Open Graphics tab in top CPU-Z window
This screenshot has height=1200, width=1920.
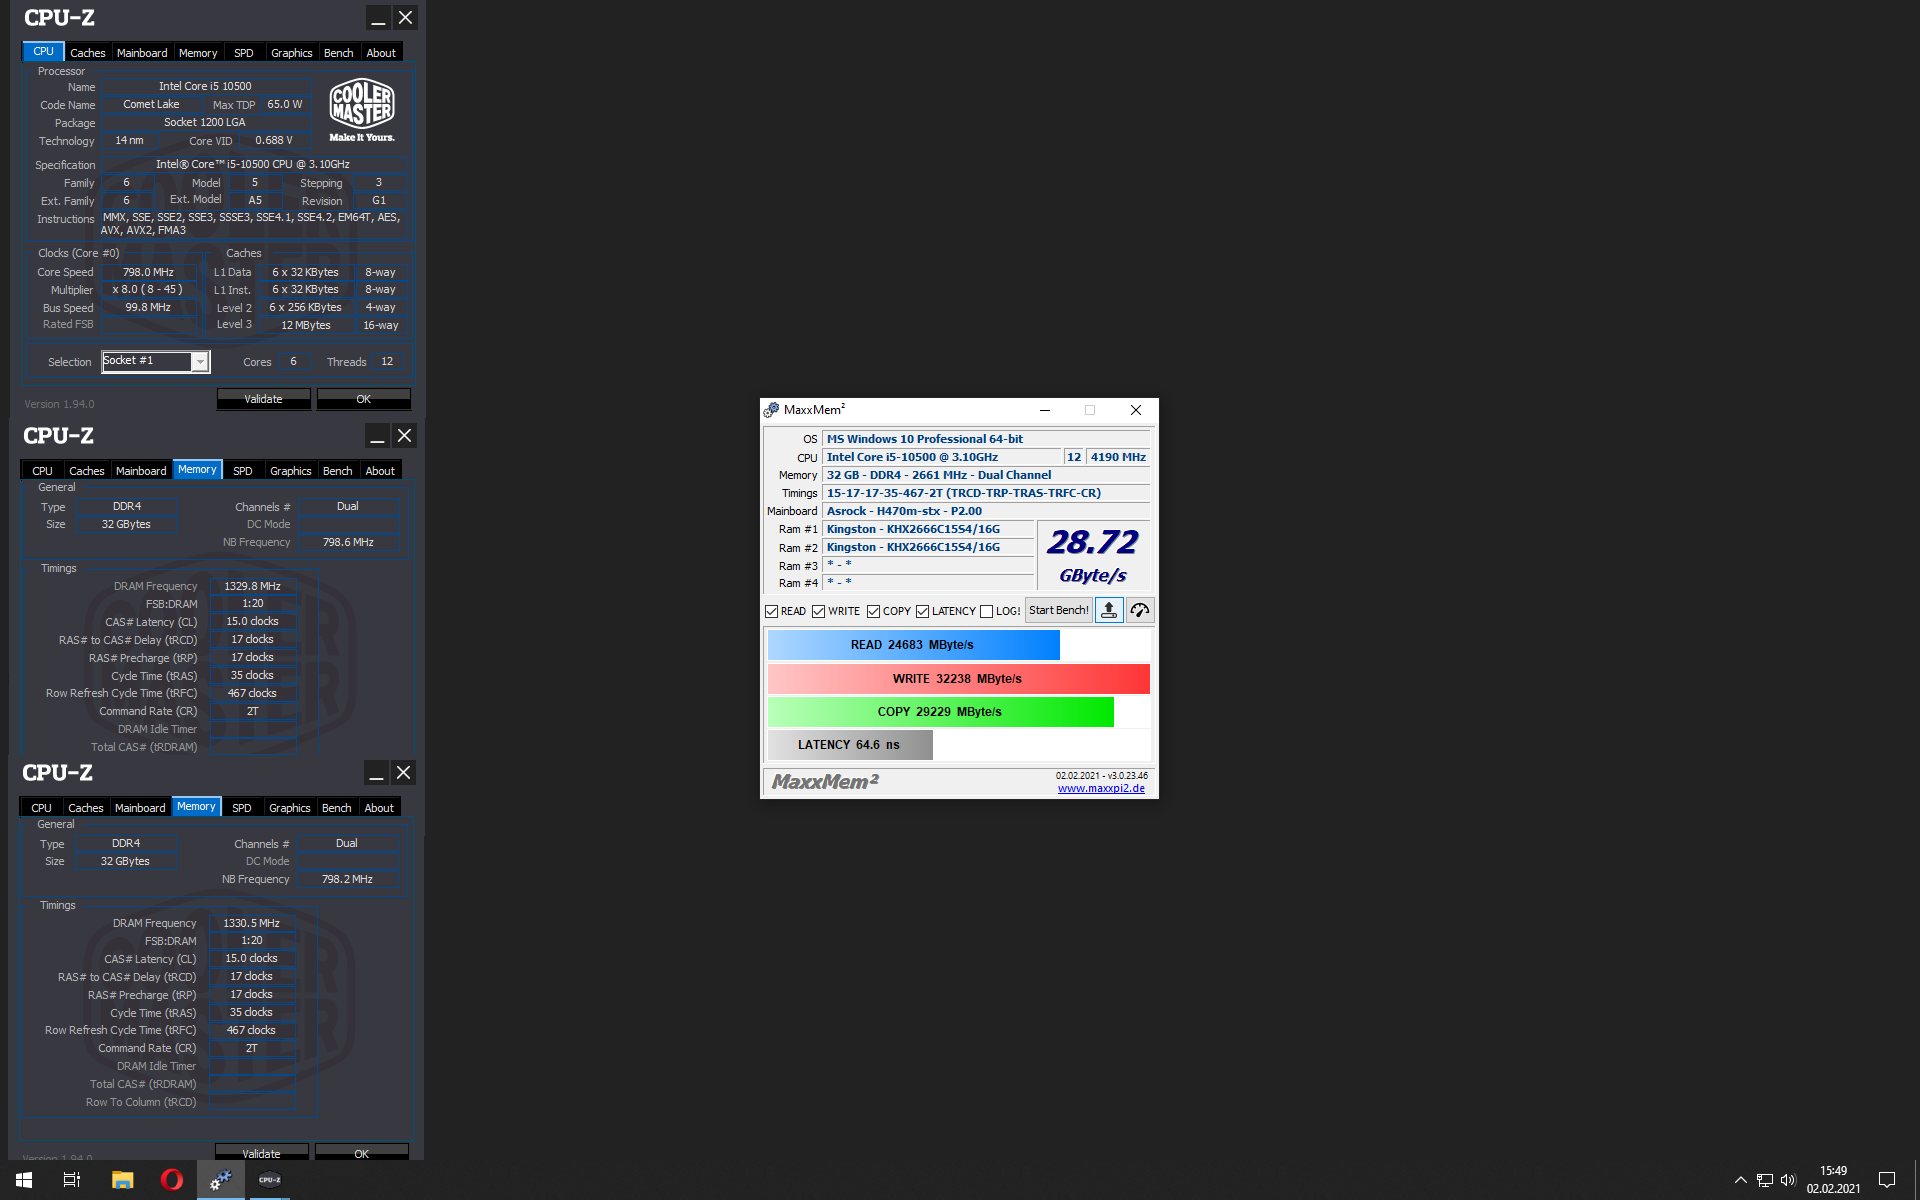(292, 53)
